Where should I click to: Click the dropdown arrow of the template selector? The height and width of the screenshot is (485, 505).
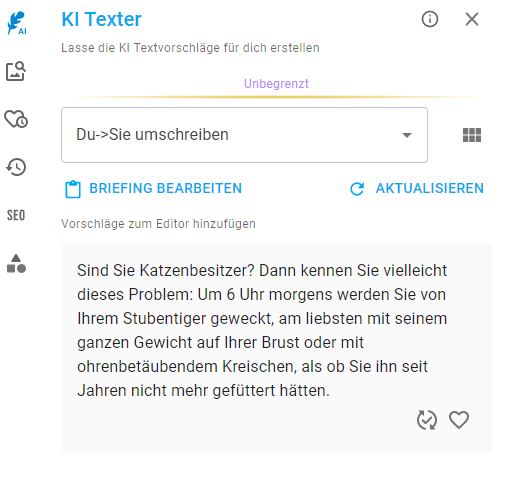tap(407, 135)
